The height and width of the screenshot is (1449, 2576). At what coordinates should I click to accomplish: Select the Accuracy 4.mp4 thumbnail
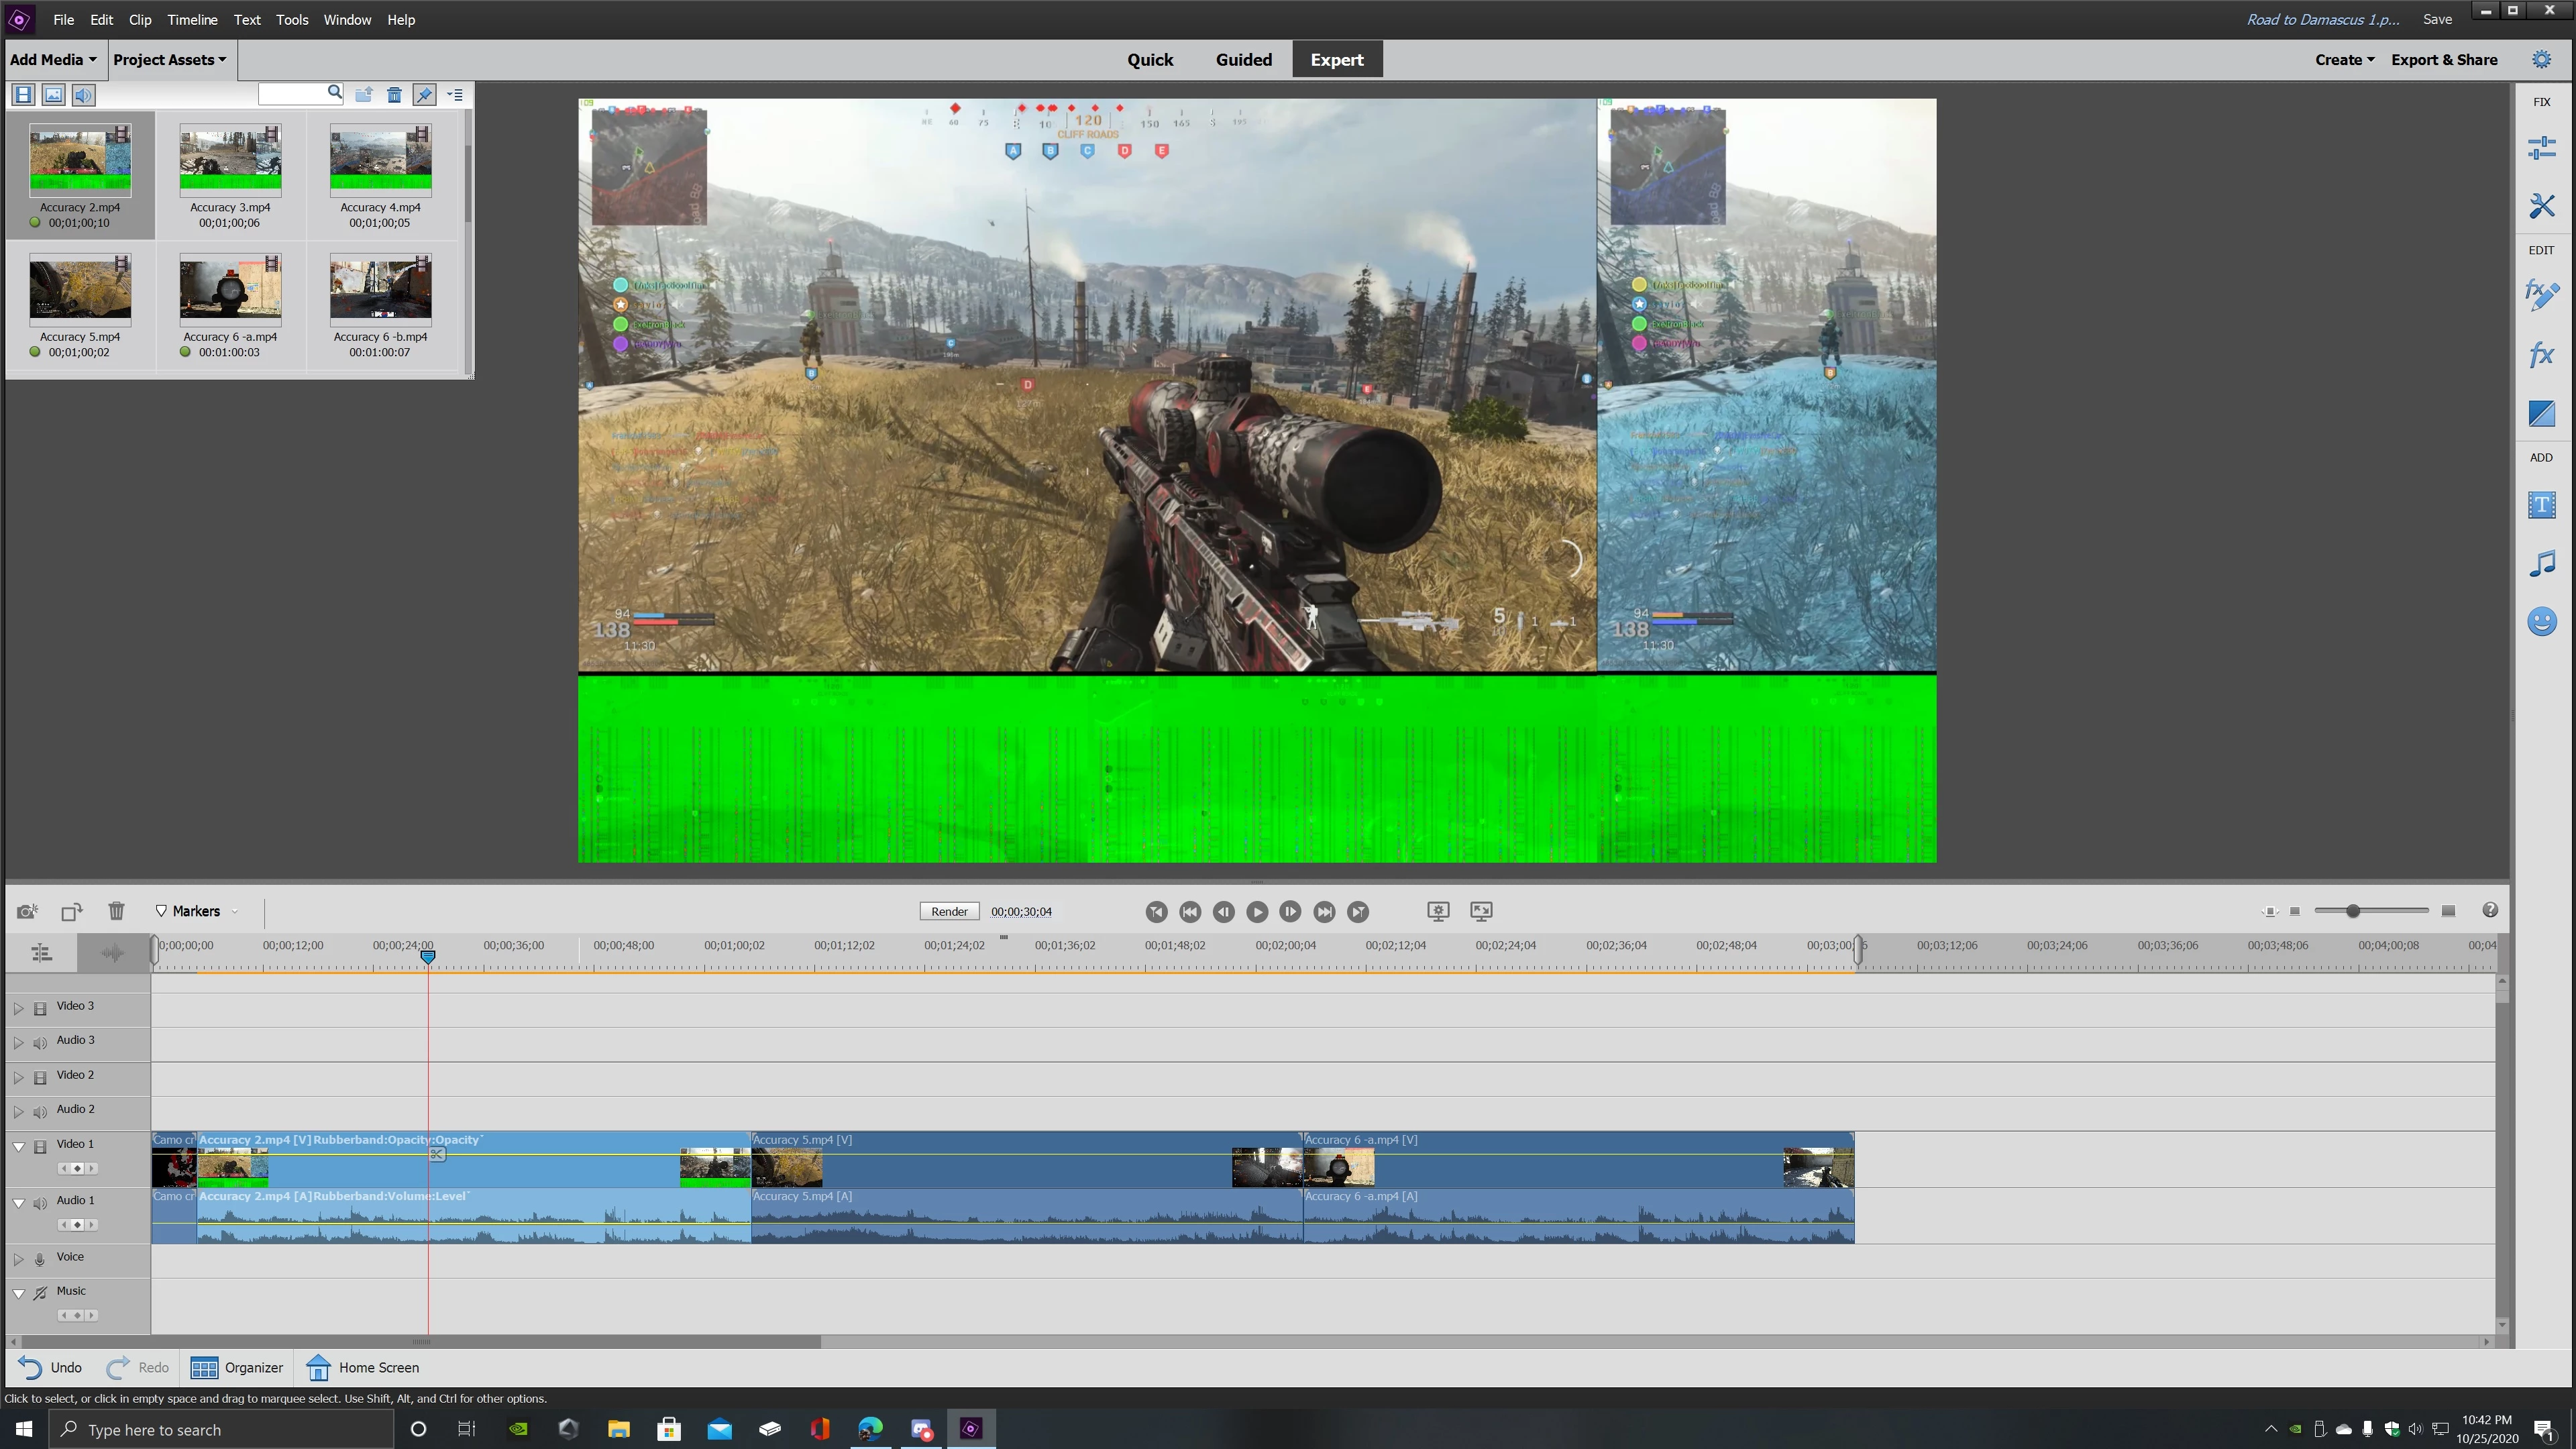380,160
